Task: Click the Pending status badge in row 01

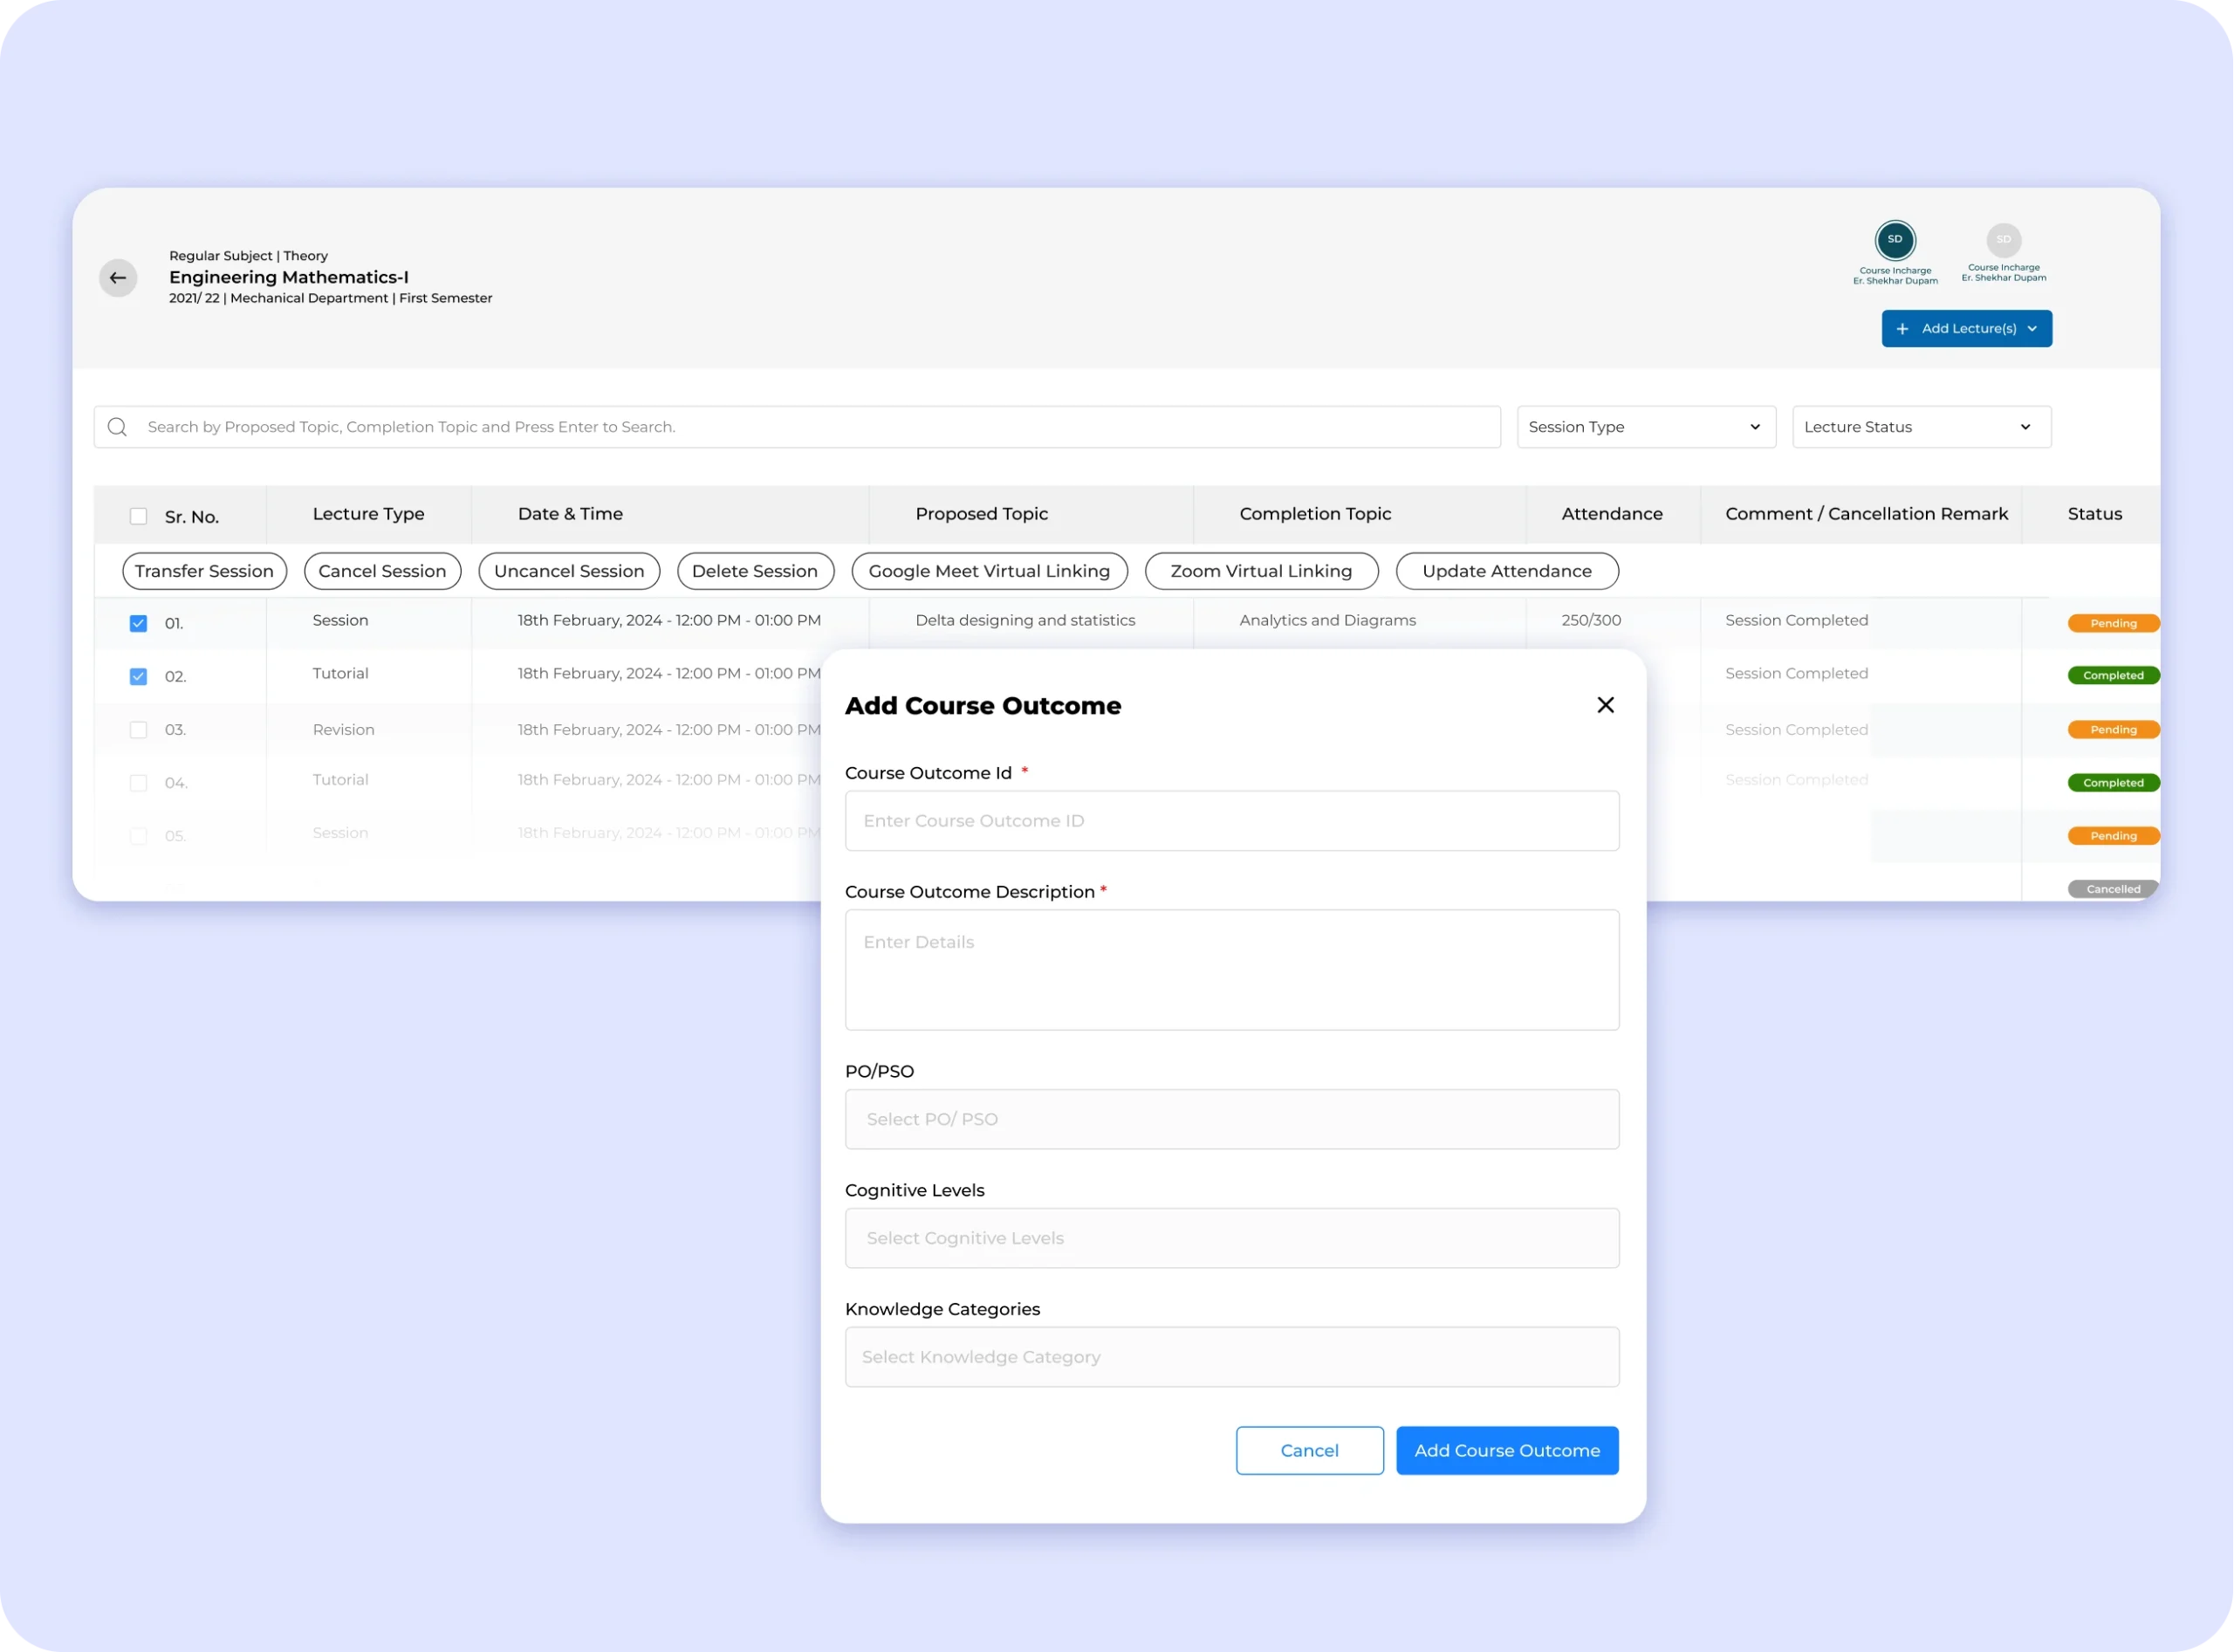Action: click(2112, 623)
